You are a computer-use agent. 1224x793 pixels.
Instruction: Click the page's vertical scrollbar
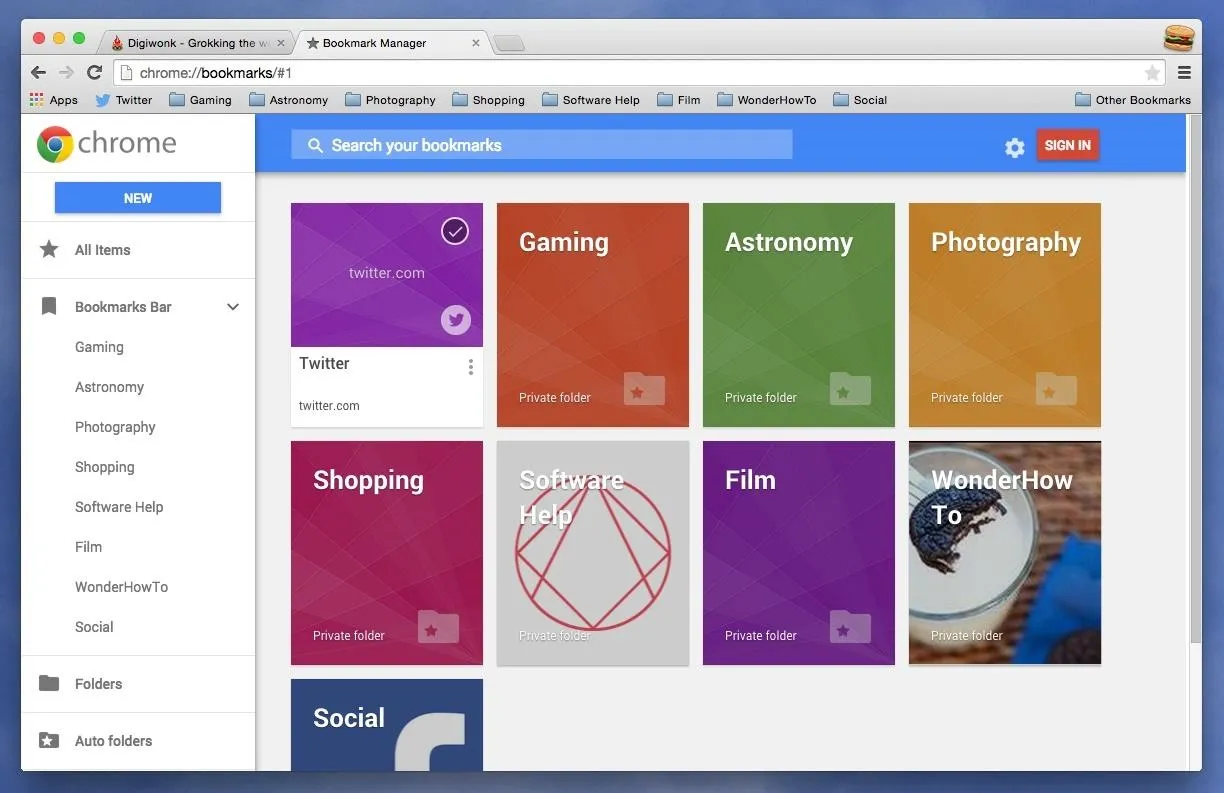tap(1195, 378)
